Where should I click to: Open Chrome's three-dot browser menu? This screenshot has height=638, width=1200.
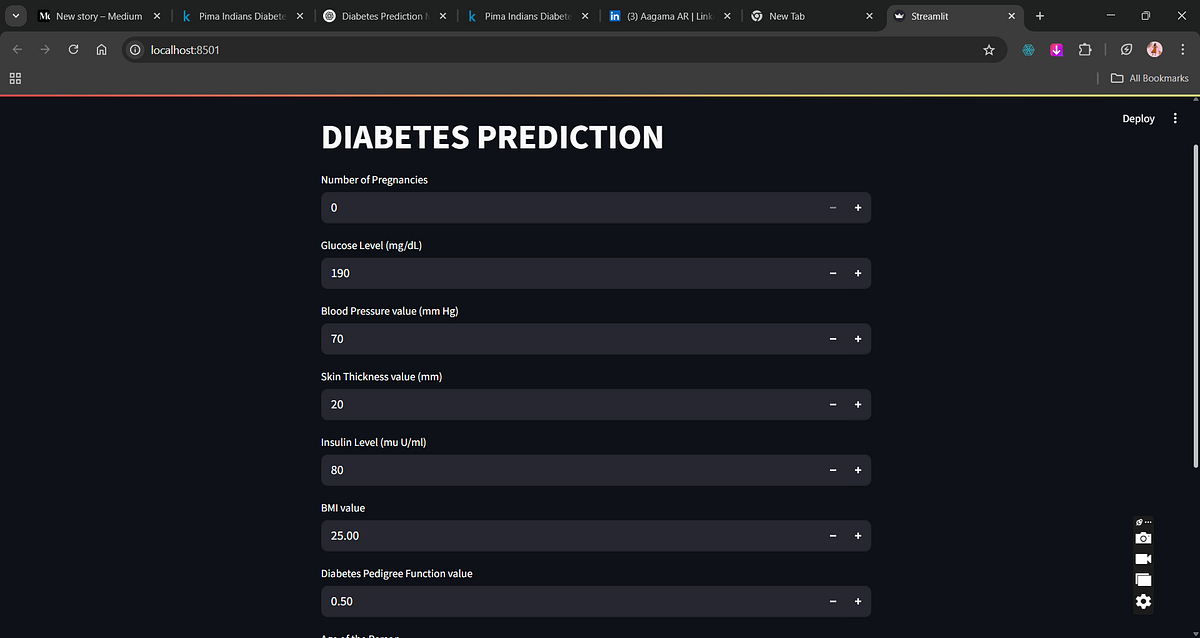pos(1180,49)
